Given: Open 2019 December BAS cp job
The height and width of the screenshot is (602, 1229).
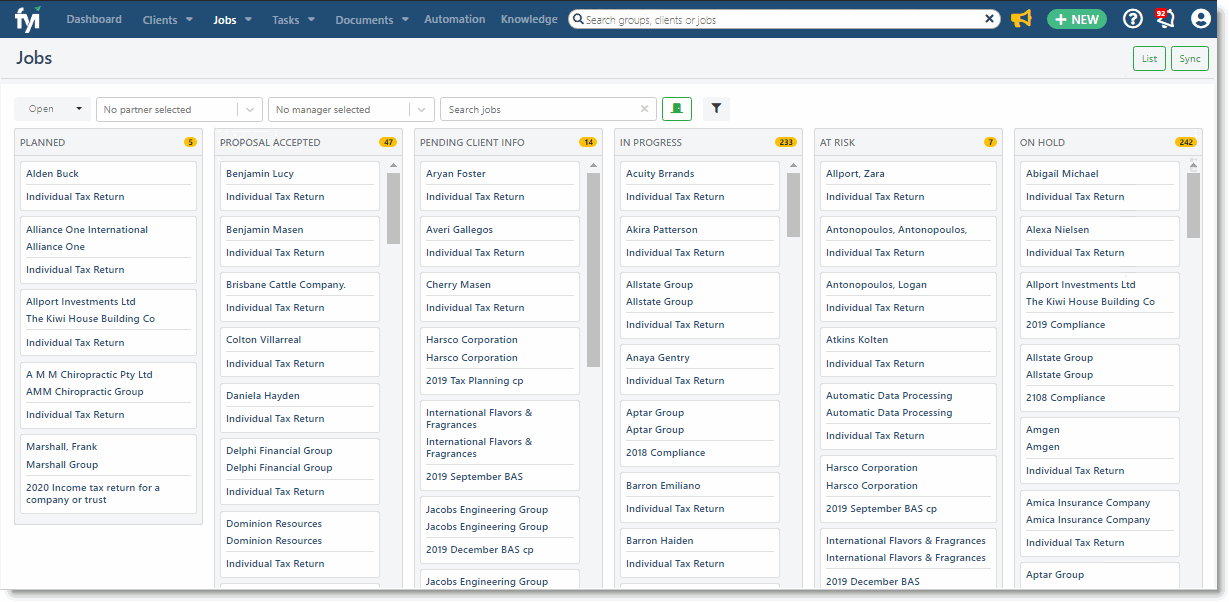Looking at the screenshot, I should click(480, 549).
